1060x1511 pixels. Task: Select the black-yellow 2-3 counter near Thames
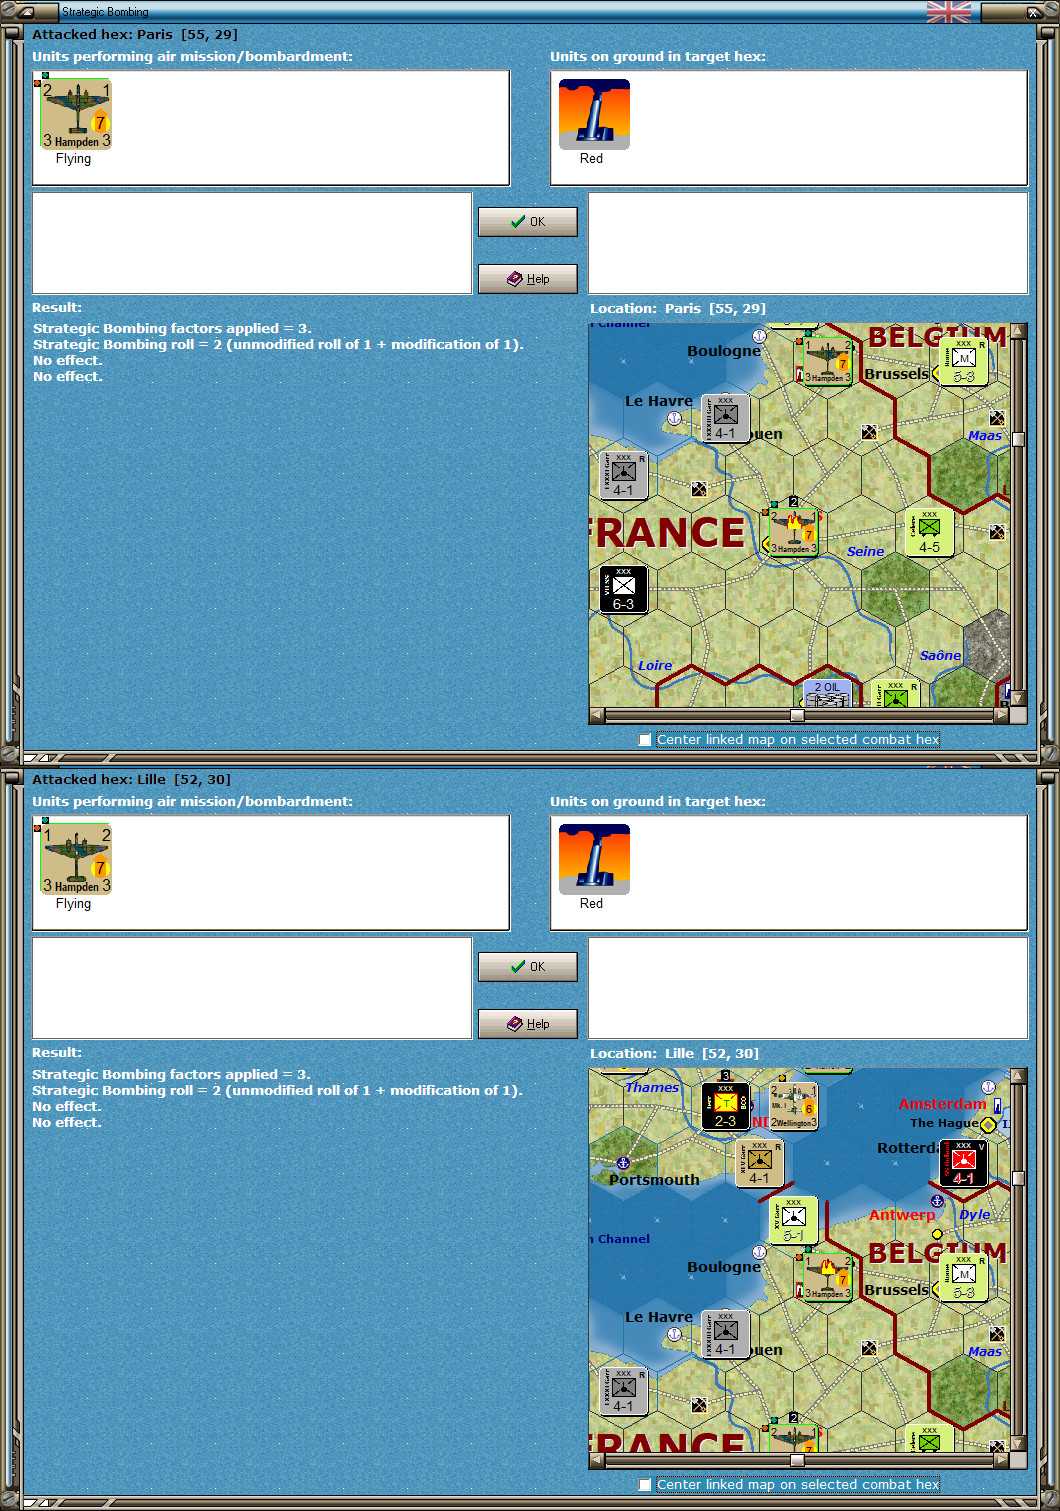coord(726,1106)
